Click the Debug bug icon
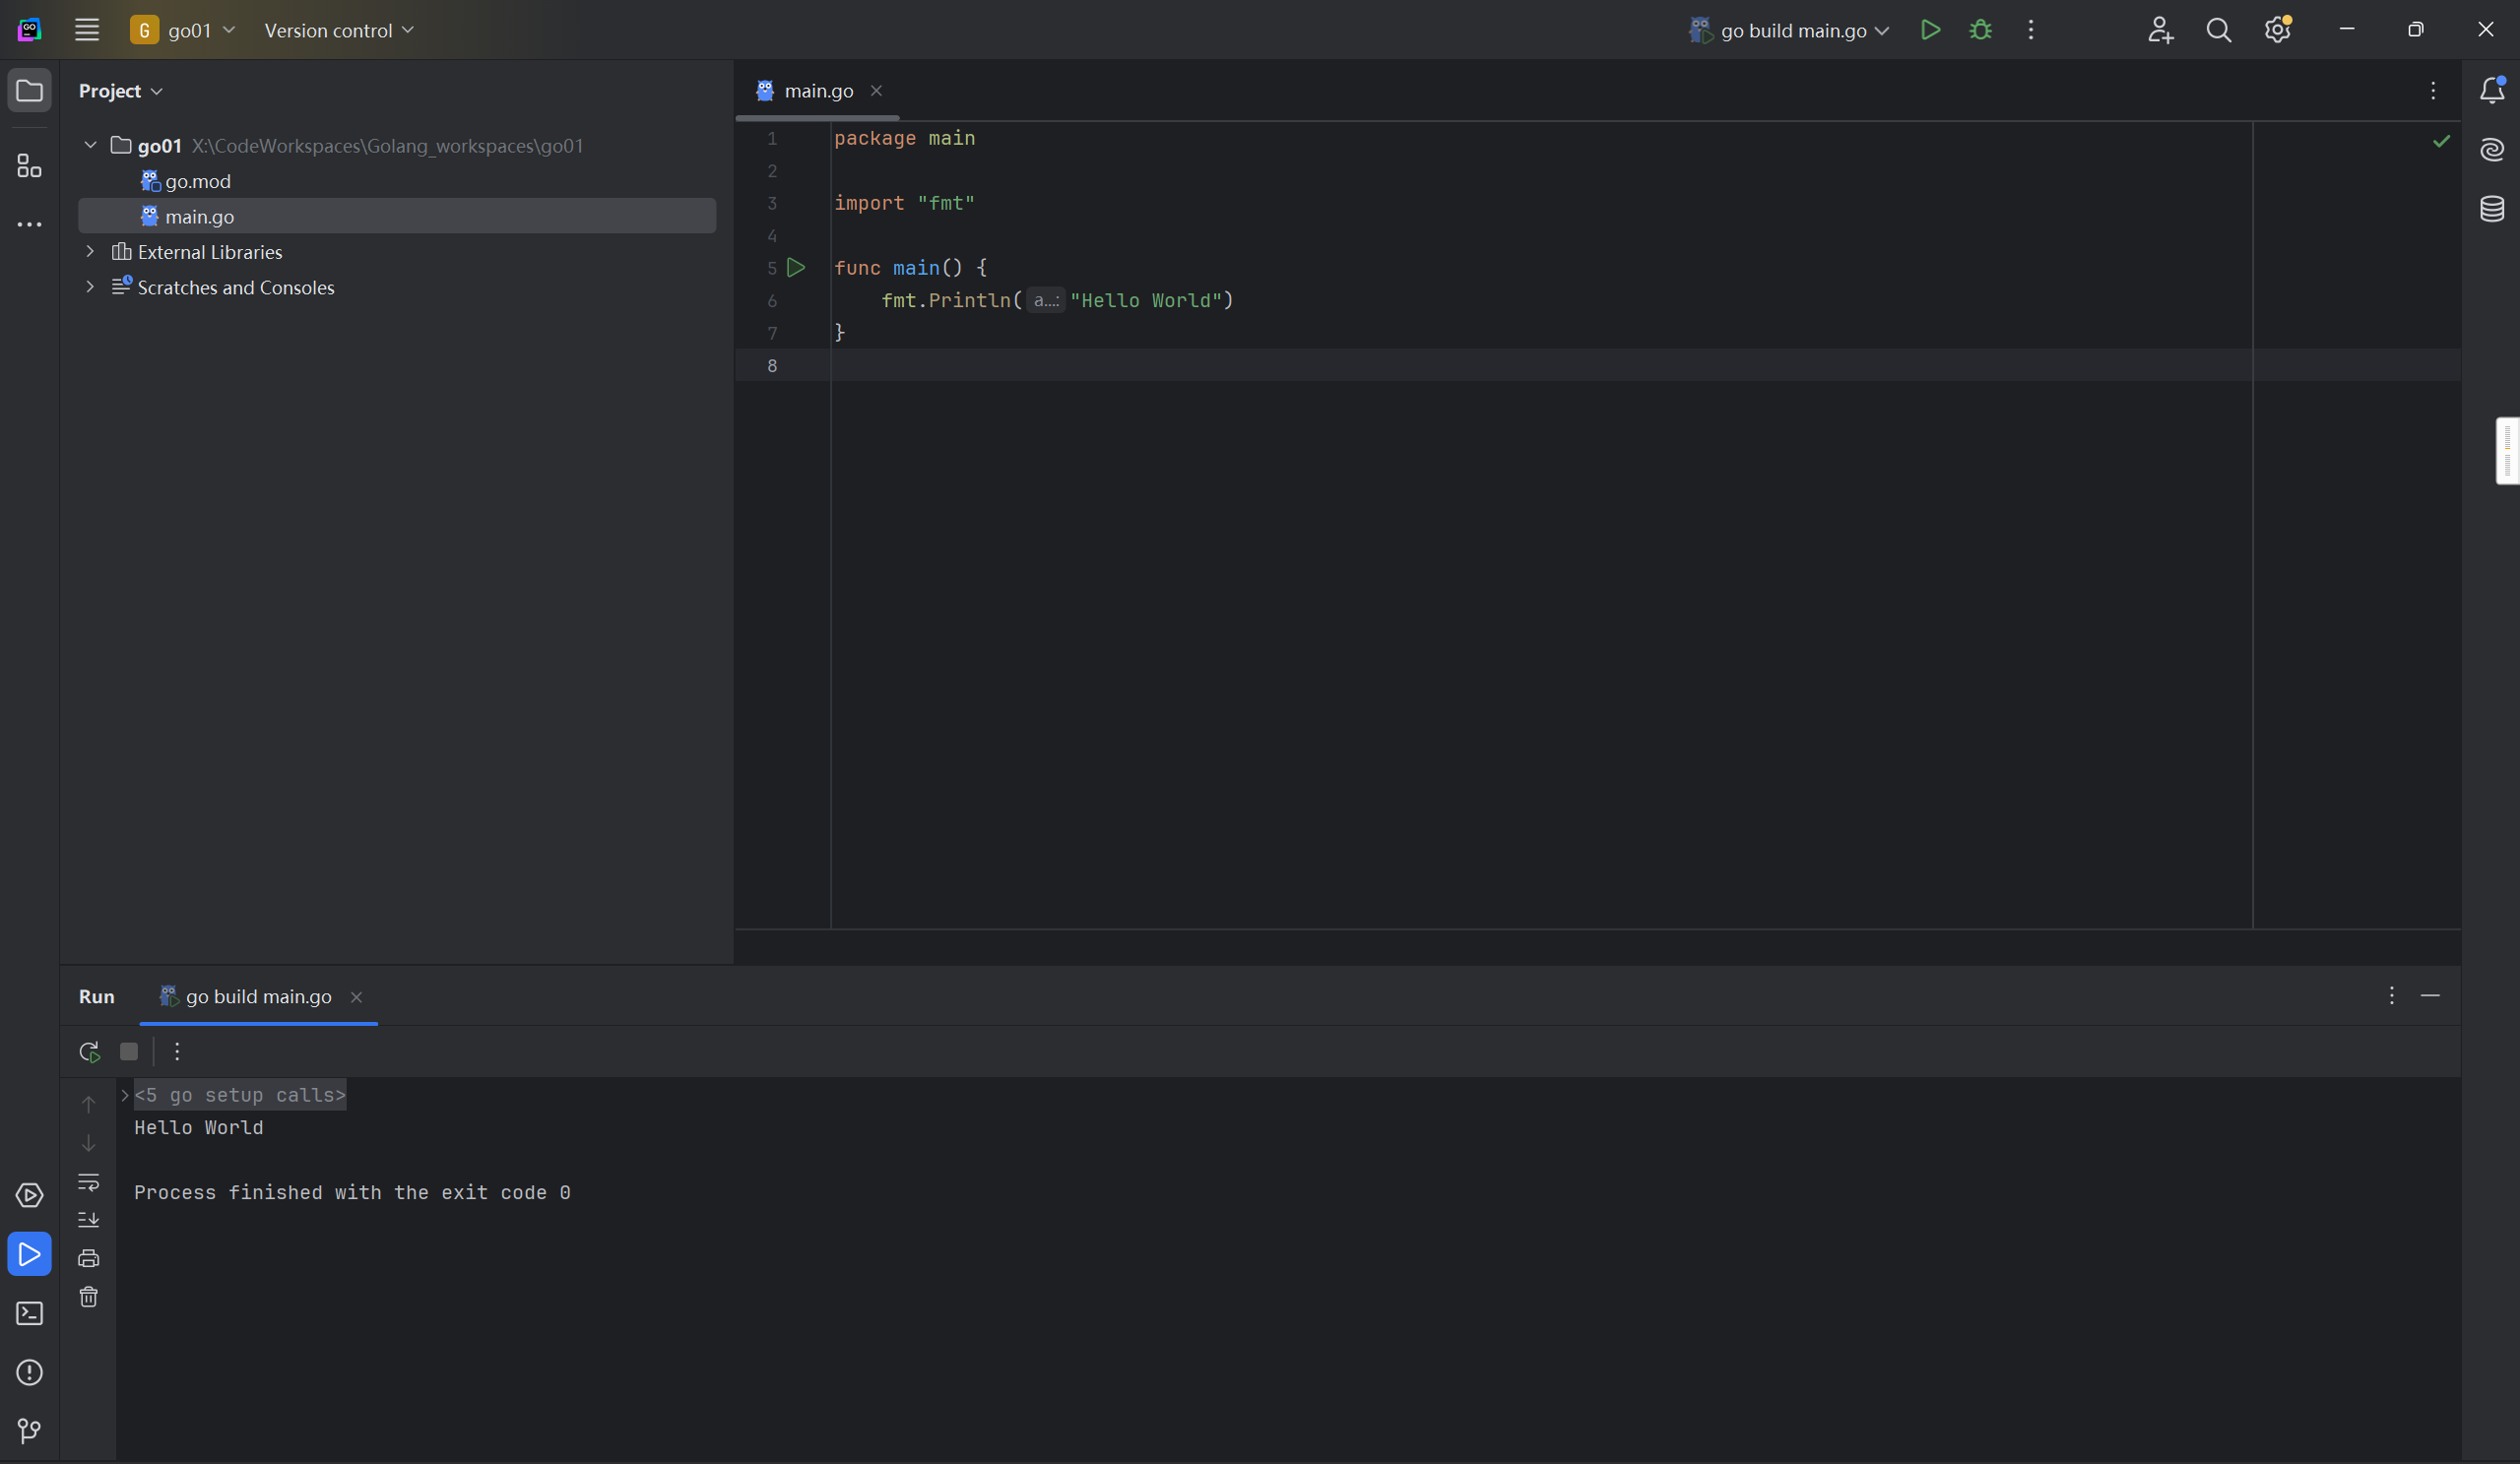Screen dimensions: 2520x1464 click(x=1981, y=30)
